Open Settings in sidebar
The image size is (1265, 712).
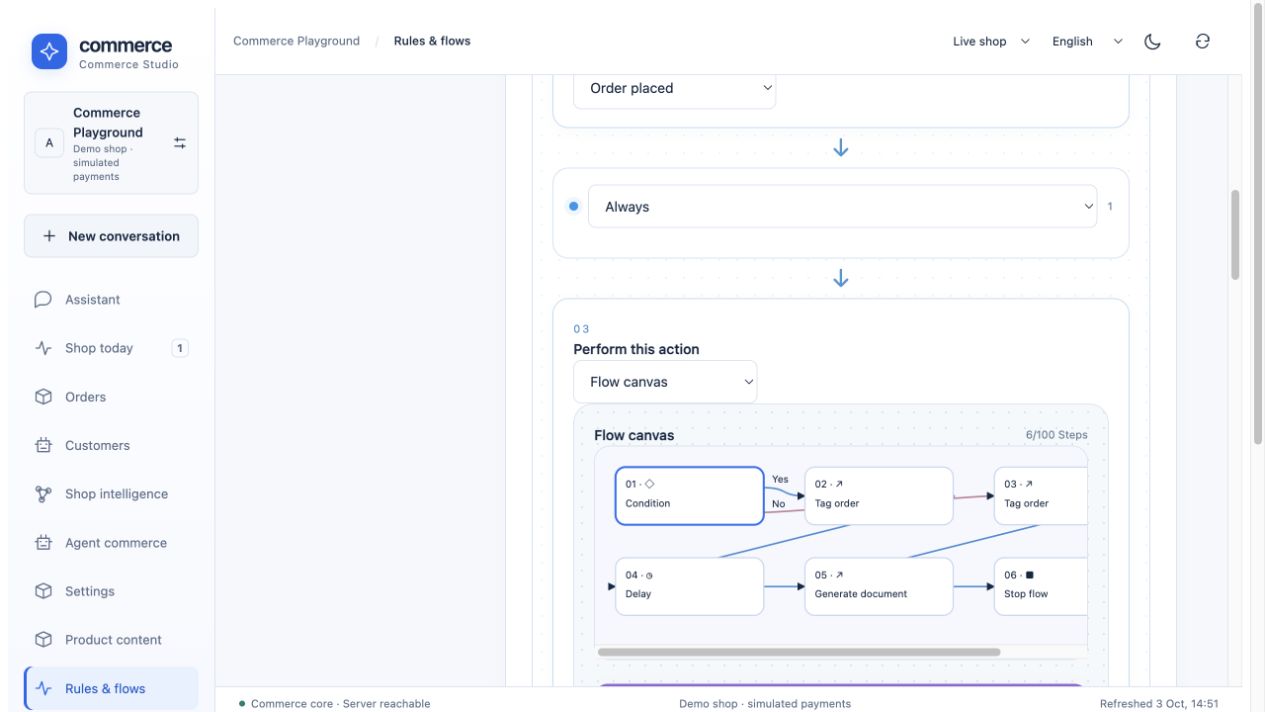(x=111, y=591)
